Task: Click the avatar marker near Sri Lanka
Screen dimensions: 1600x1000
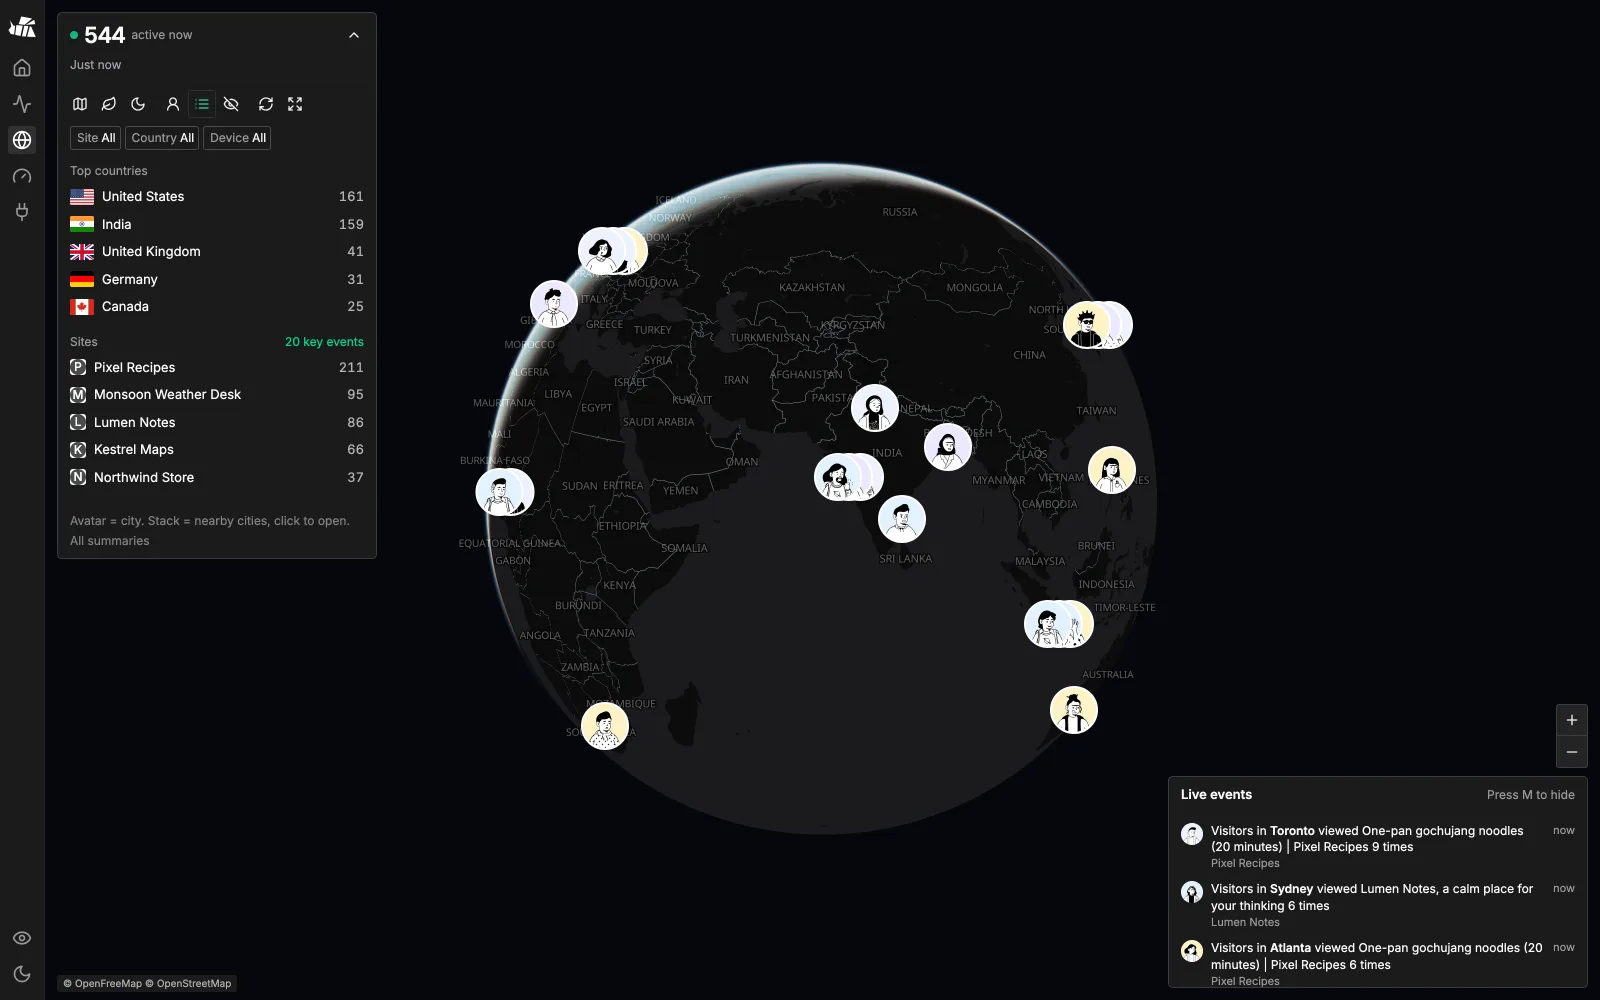Action: pos(902,520)
